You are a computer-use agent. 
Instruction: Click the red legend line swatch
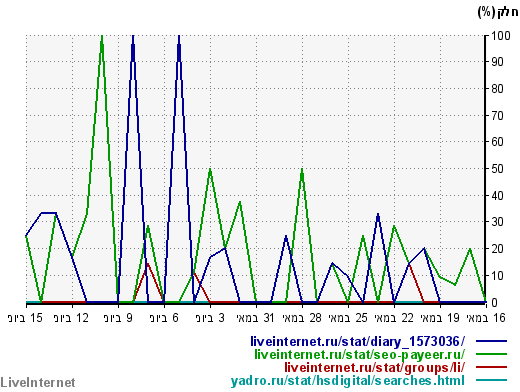(491, 367)
